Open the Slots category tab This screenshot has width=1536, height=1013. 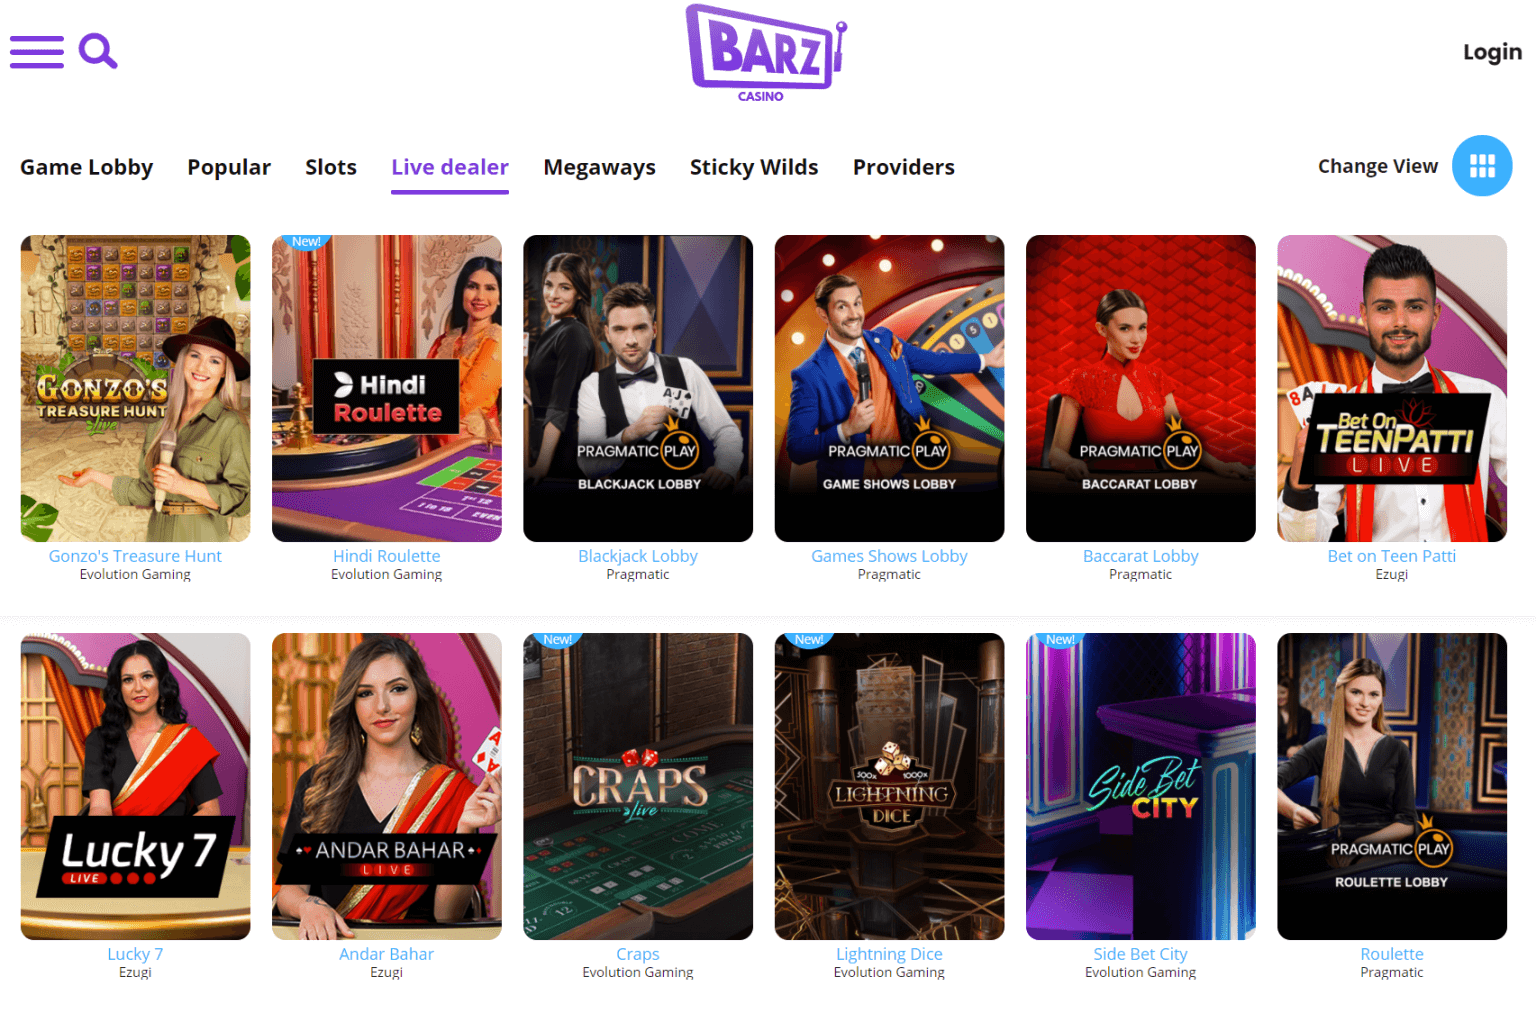click(331, 167)
